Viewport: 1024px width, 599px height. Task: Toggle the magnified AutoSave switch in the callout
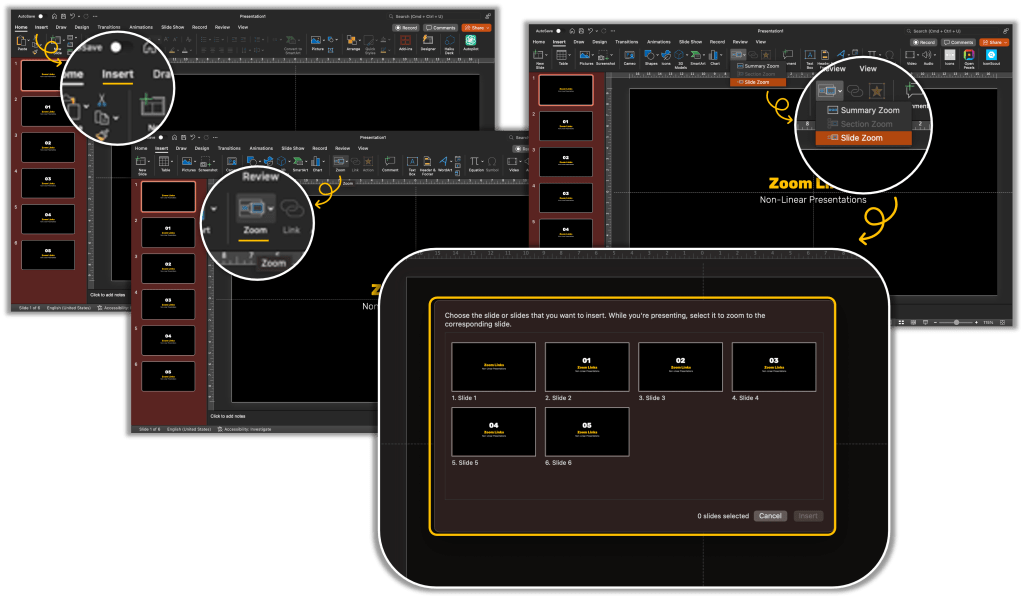pyautogui.click(x=117, y=47)
